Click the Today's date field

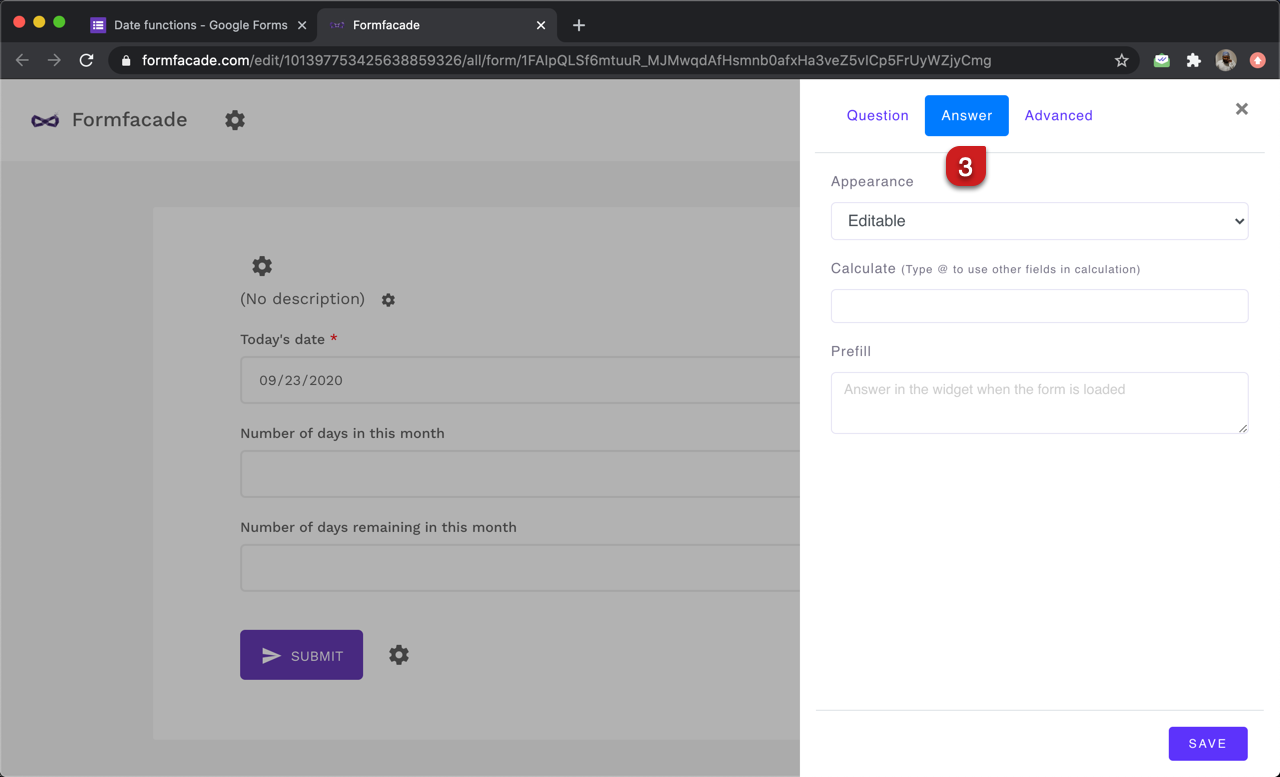520,380
